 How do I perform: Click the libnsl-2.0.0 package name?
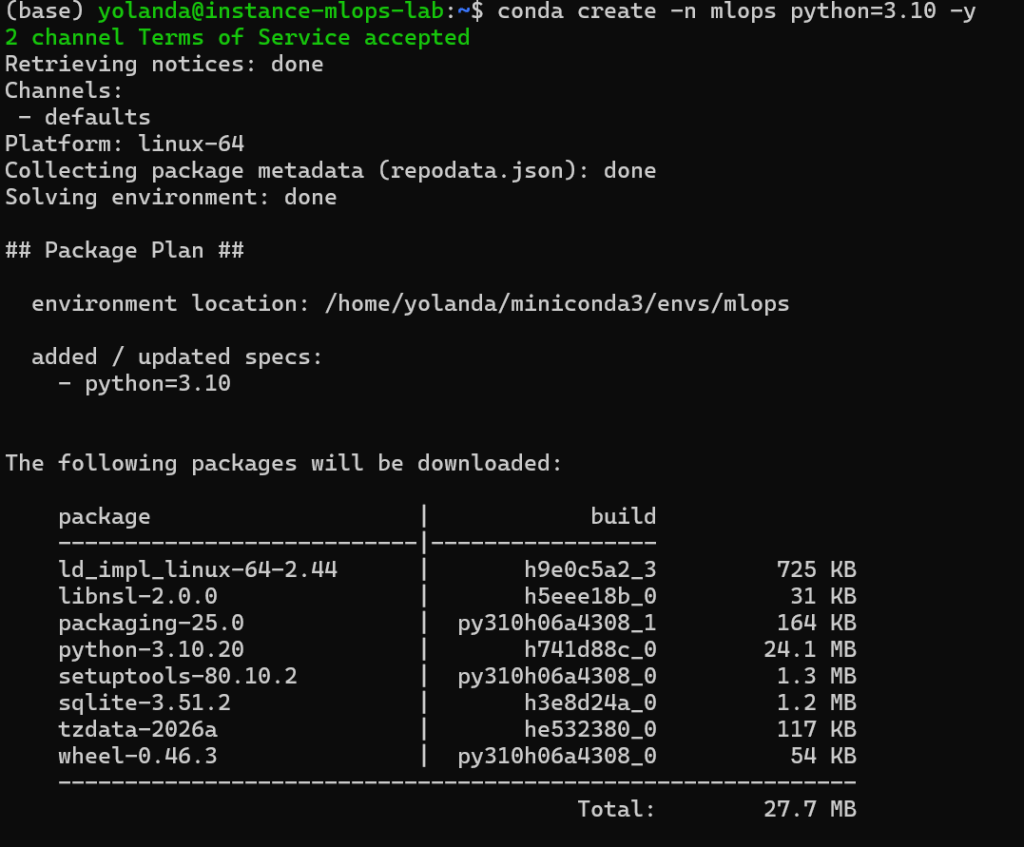click(137, 596)
